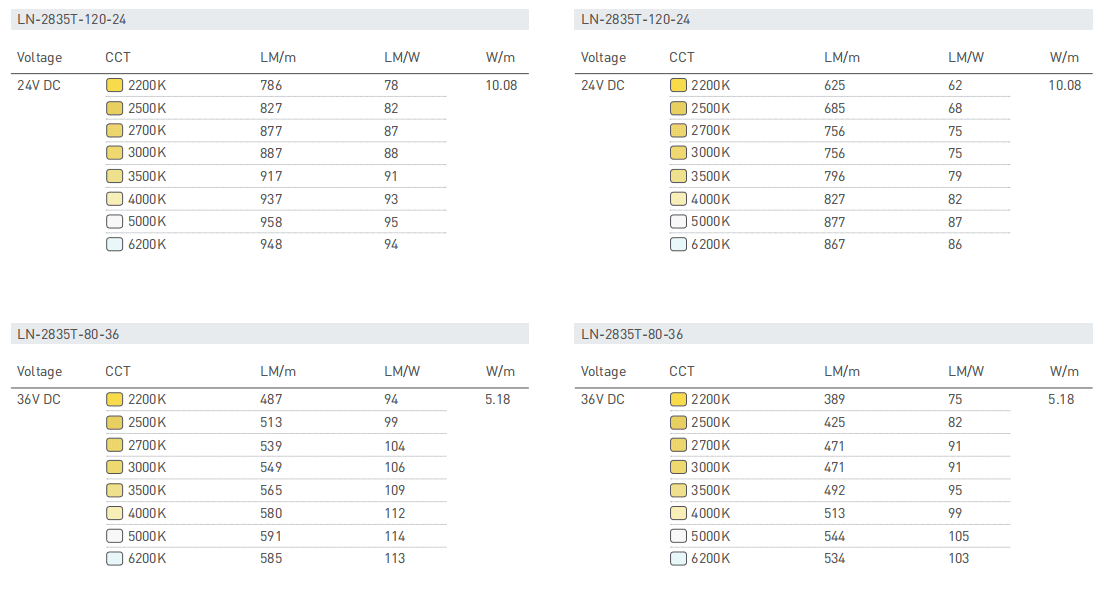Viewport: 1110px width, 605px height.
Task: Pick the 2200K swatch in the 487 LM/m row
Action: click(114, 400)
